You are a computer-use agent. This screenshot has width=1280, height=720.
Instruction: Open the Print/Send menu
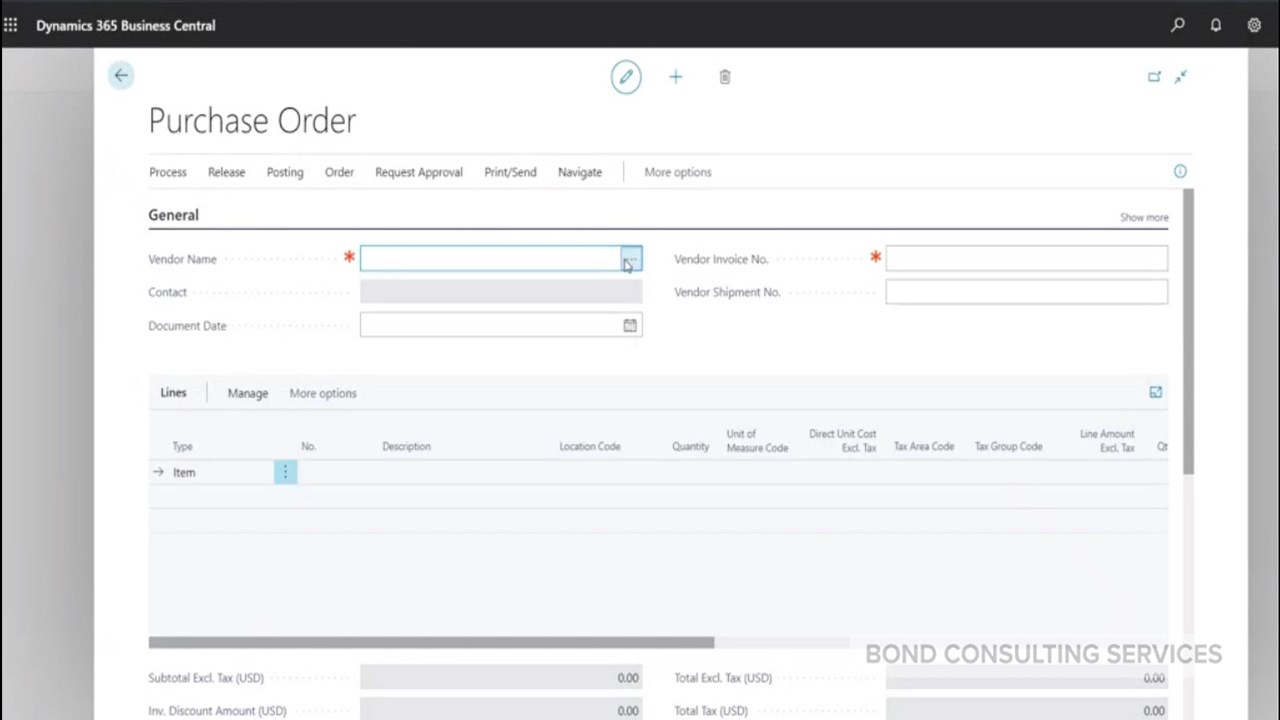click(510, 172)
